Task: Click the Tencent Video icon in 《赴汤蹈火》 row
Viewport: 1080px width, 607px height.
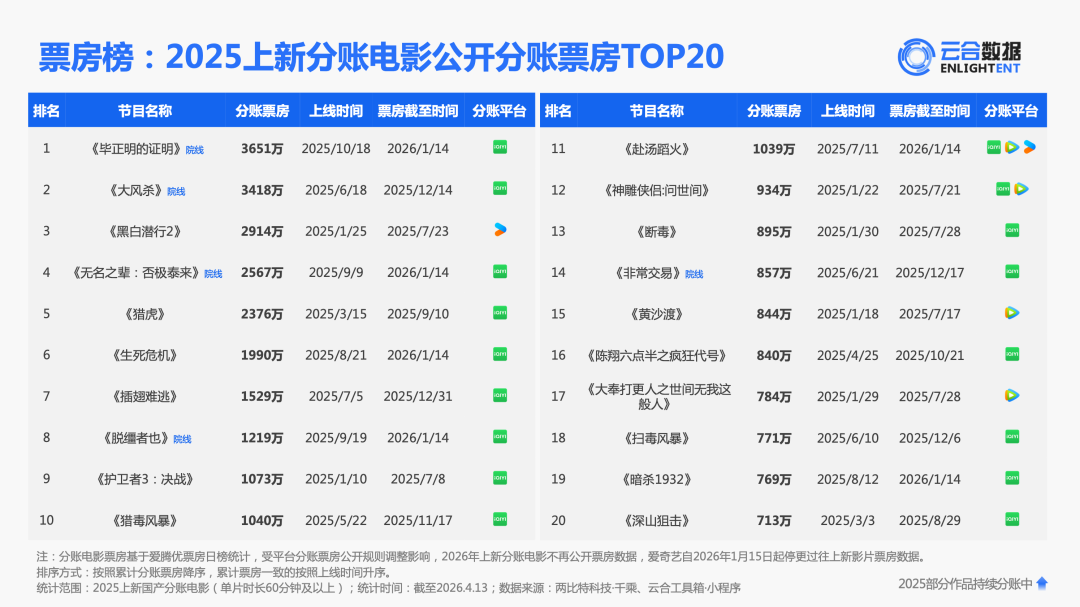Action: coord(1012,147)
